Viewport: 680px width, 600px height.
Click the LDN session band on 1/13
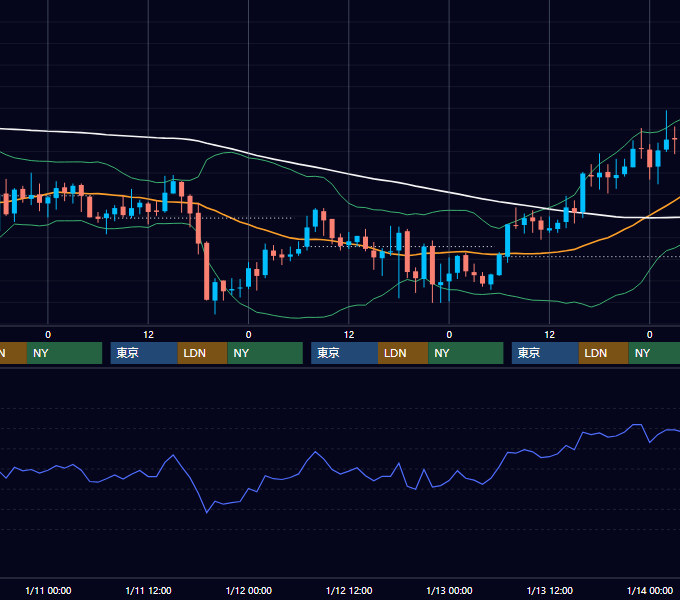pyautogui.click(x=604, y=353)
